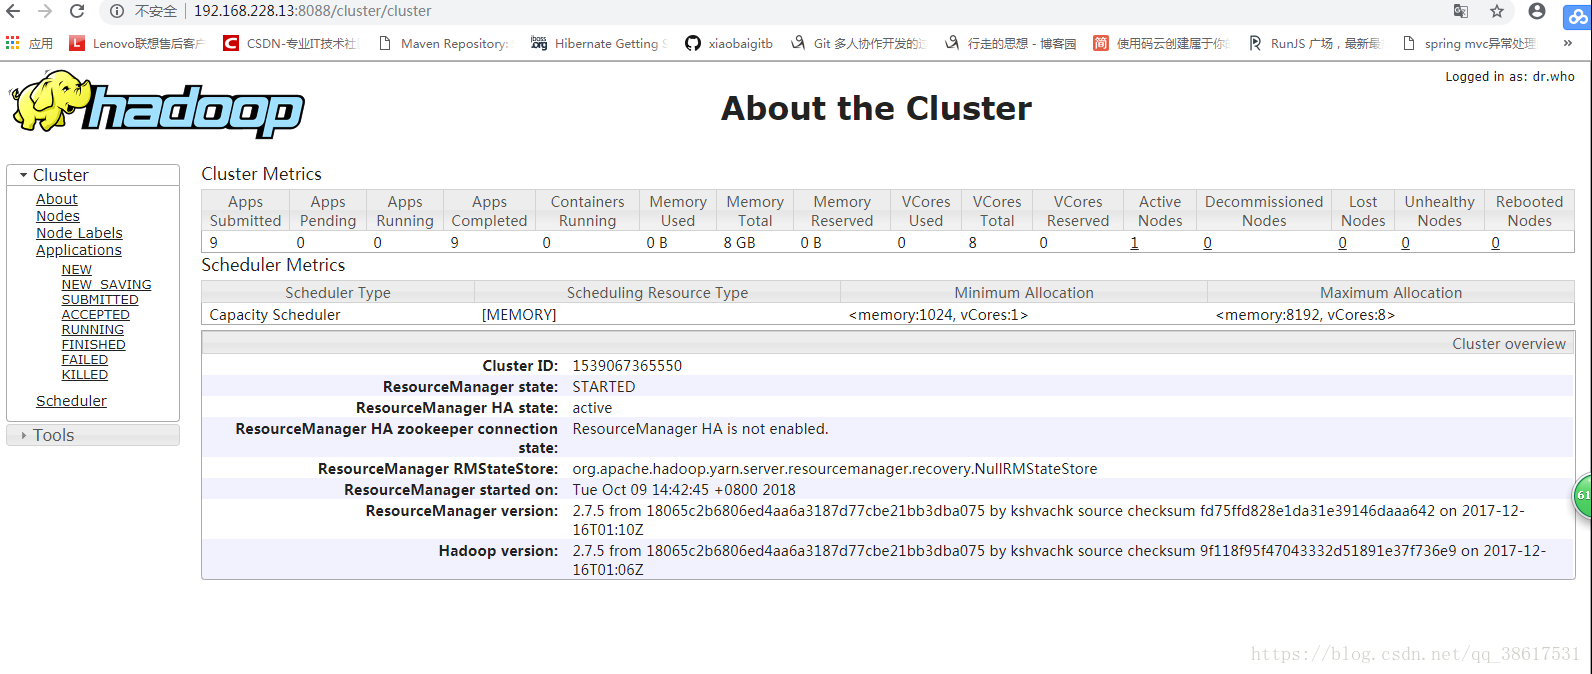Screen dimensions: 1592x674
Task: Open the Nodes link in sidebar
Action: coord(58,216)
